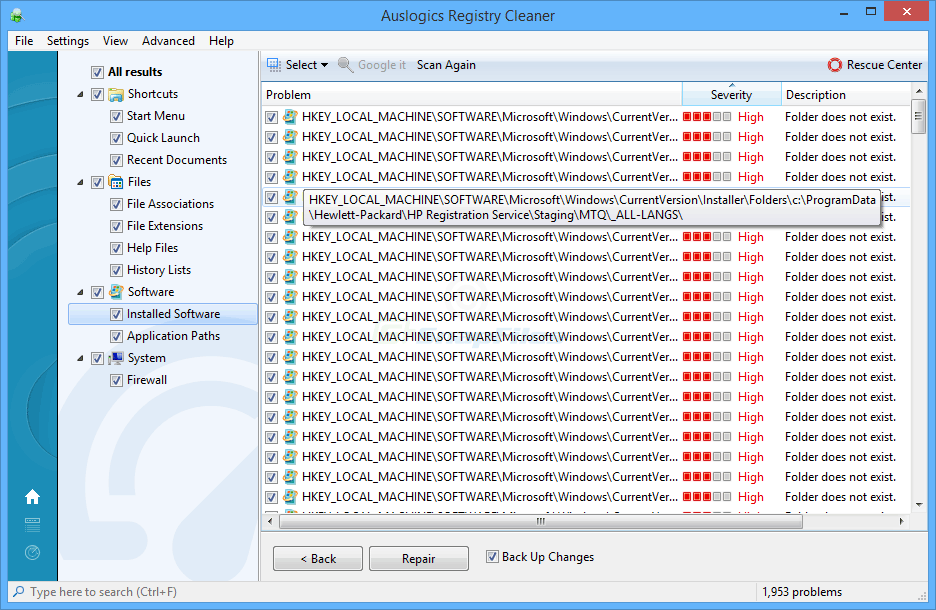
Task: Open the Advanced menu
Action: 168,41
